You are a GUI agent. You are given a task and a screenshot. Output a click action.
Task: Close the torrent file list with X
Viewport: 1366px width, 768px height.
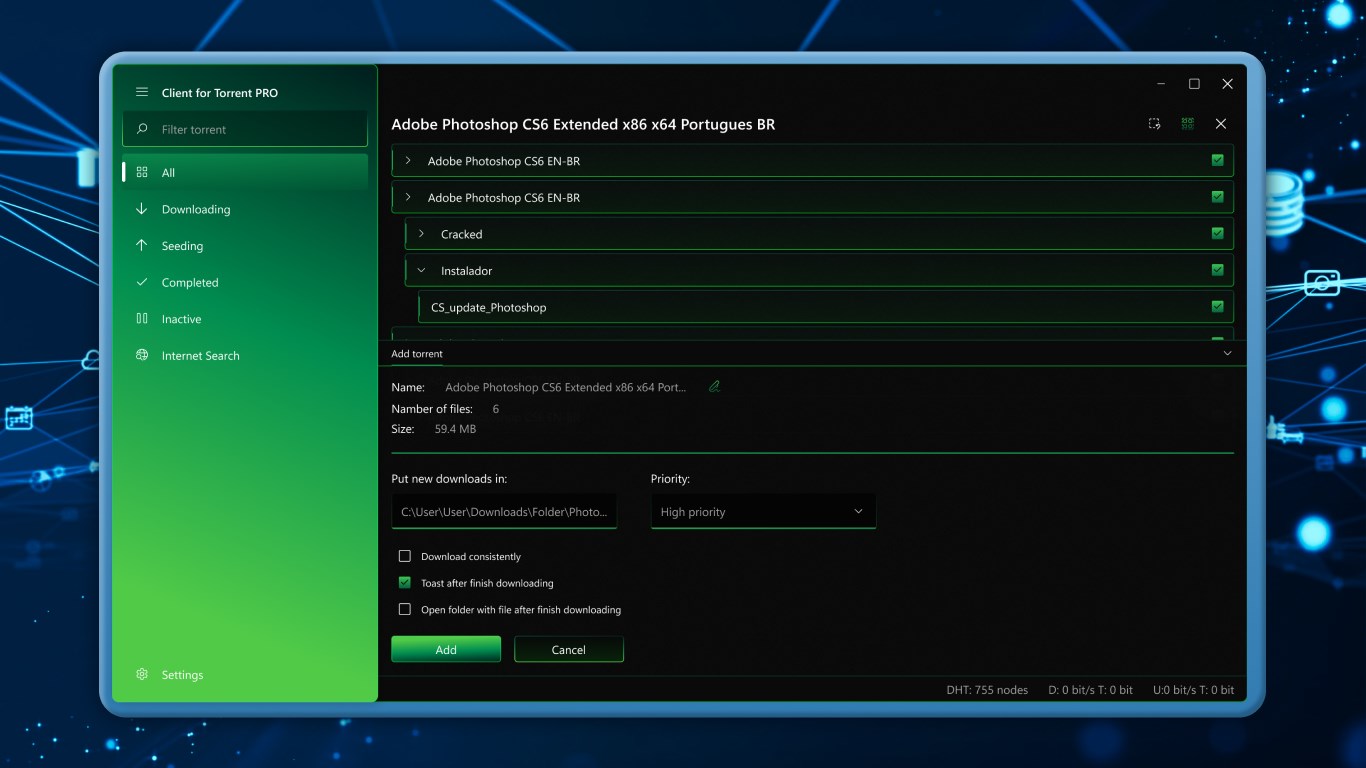[1220, 124]
